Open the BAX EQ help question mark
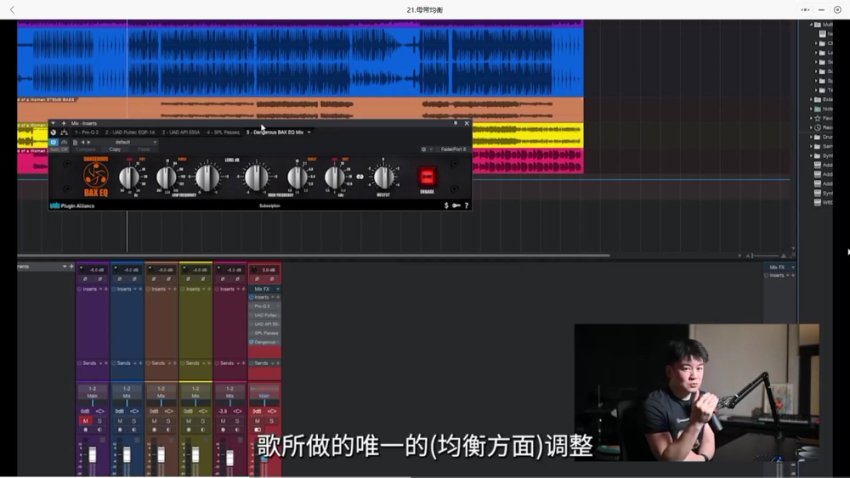Viewport: 850px width, 478px height. [466, 206]
